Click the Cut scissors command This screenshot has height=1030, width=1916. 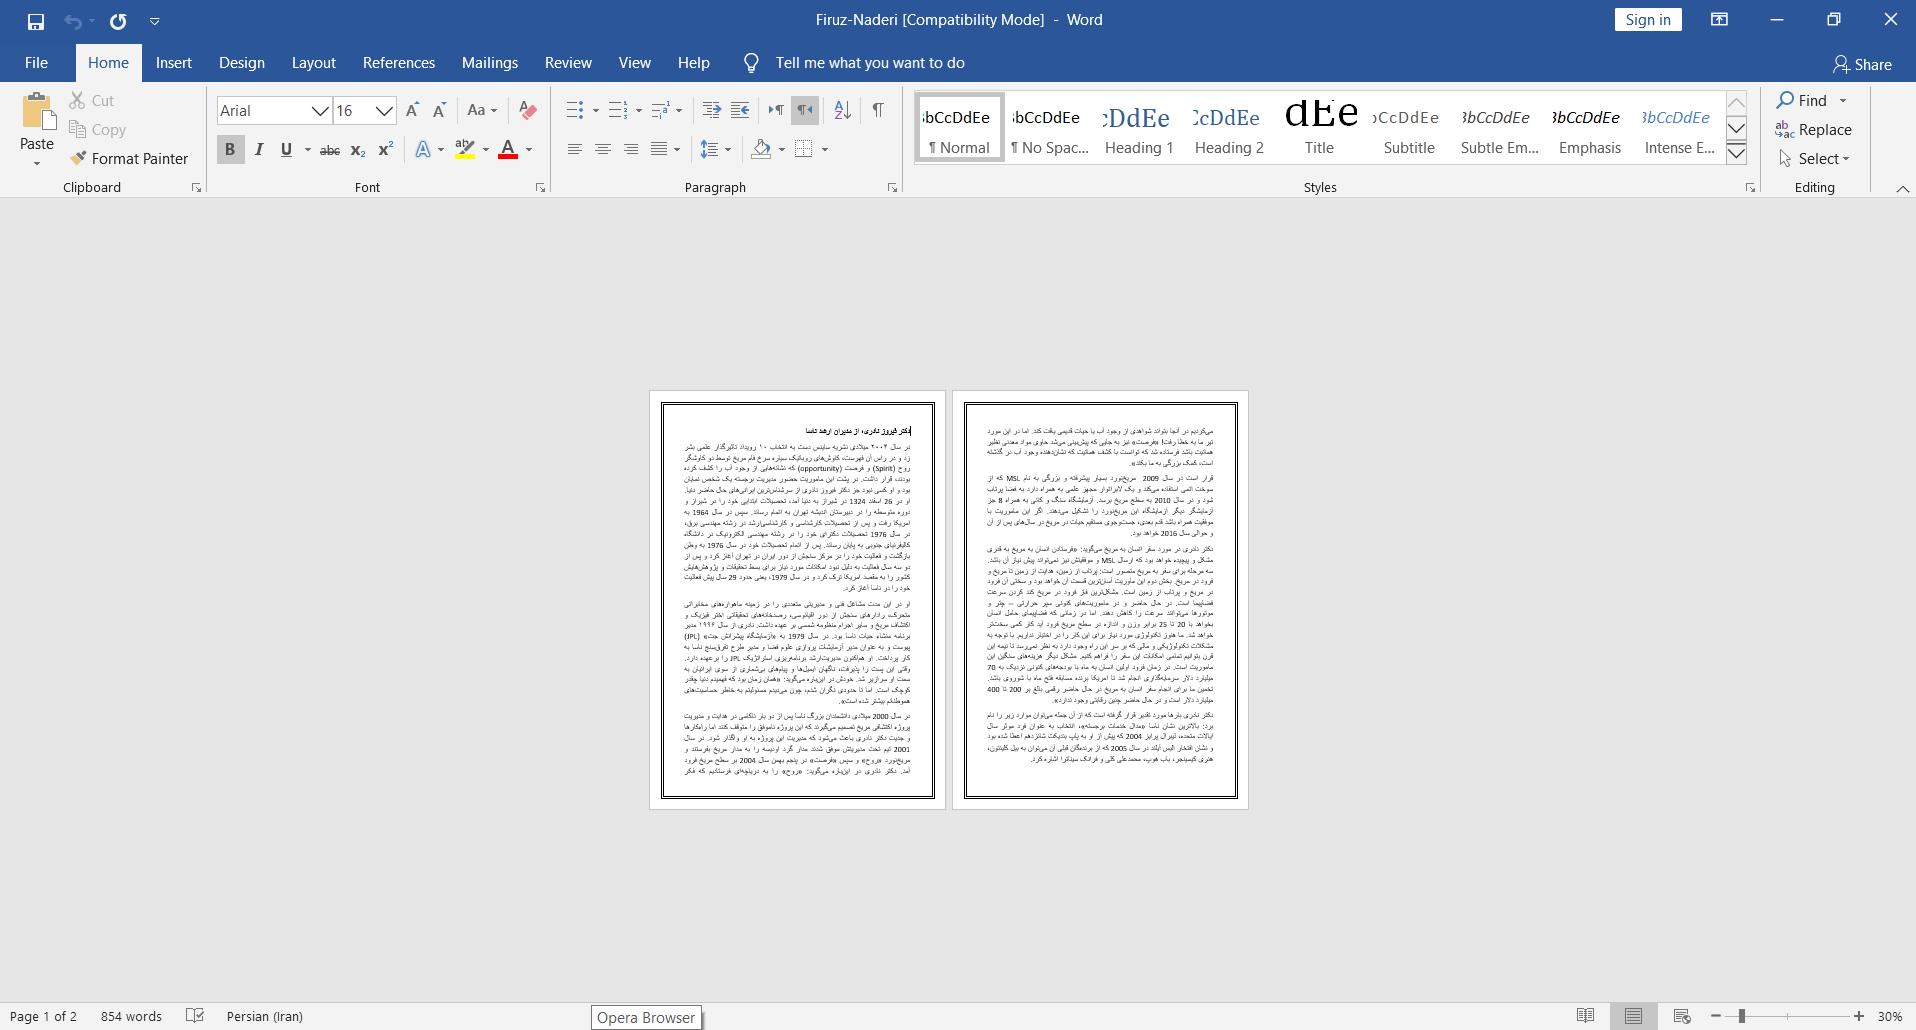click(91, 100)
